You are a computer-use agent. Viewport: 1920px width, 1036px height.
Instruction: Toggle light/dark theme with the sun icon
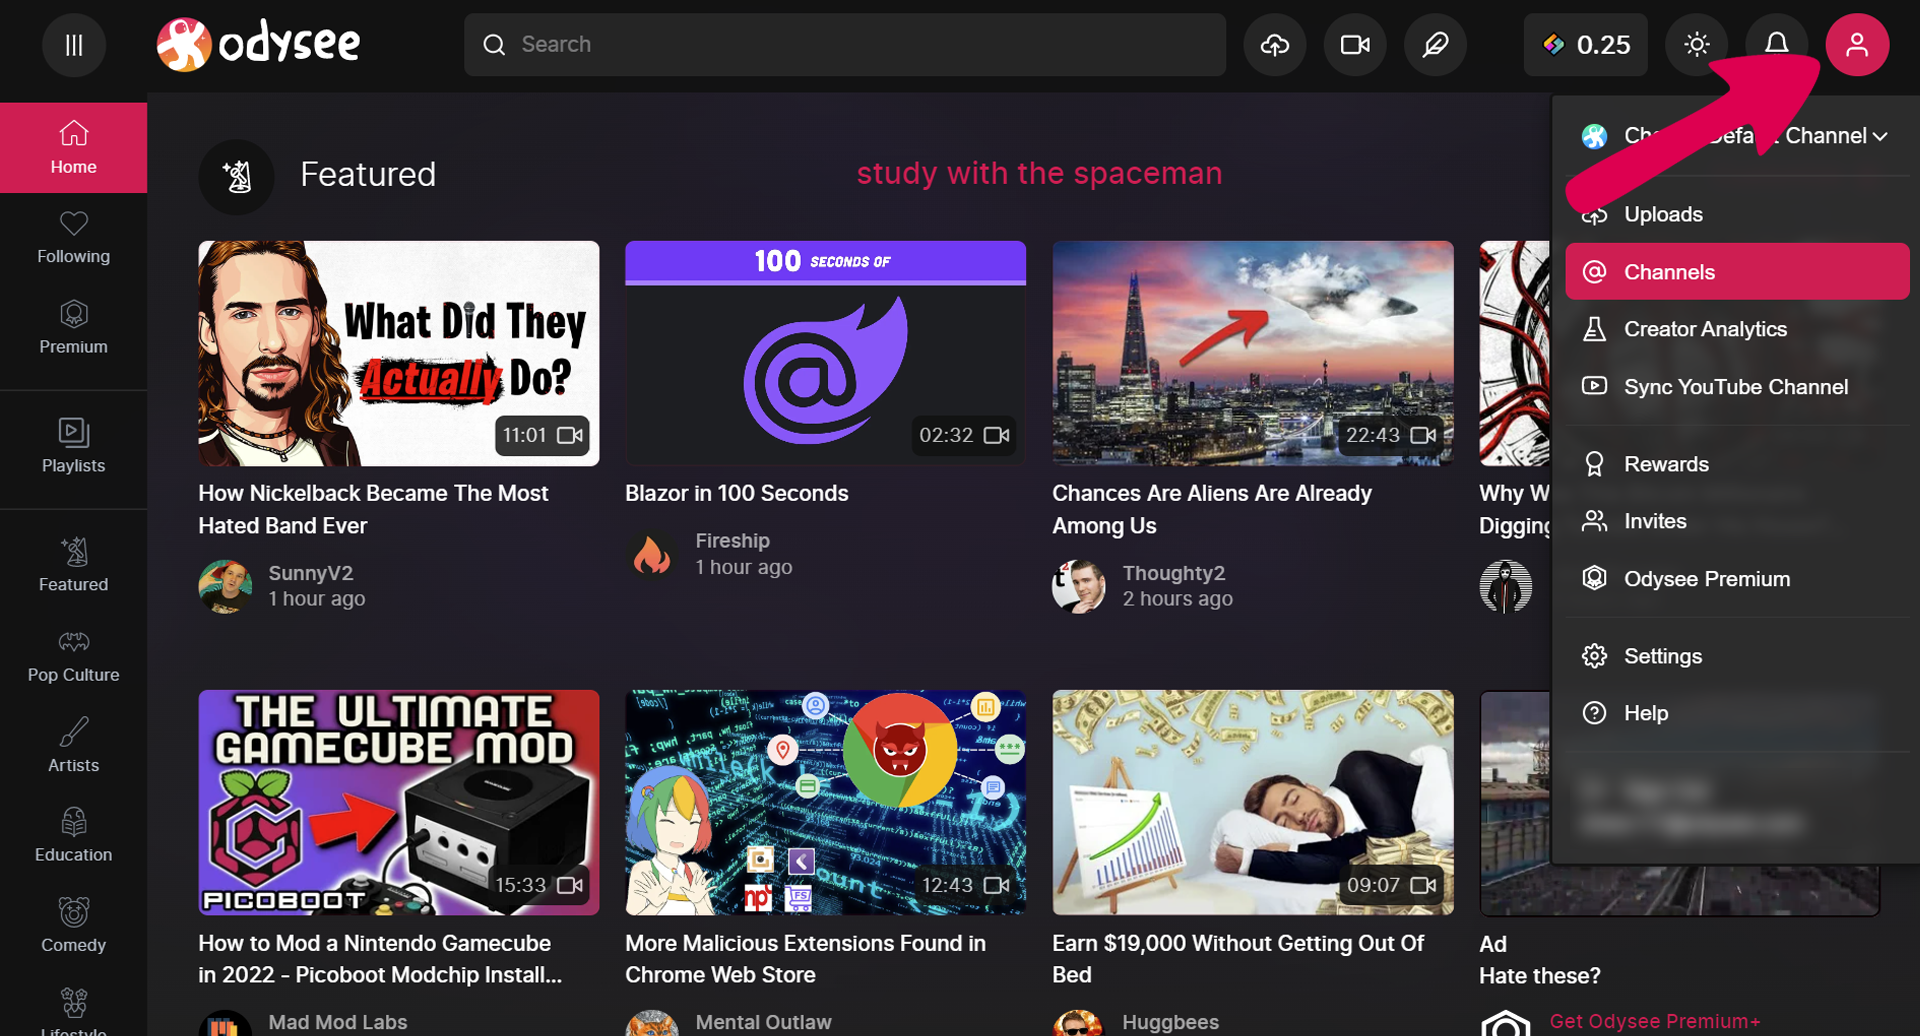pos(1696,44)
